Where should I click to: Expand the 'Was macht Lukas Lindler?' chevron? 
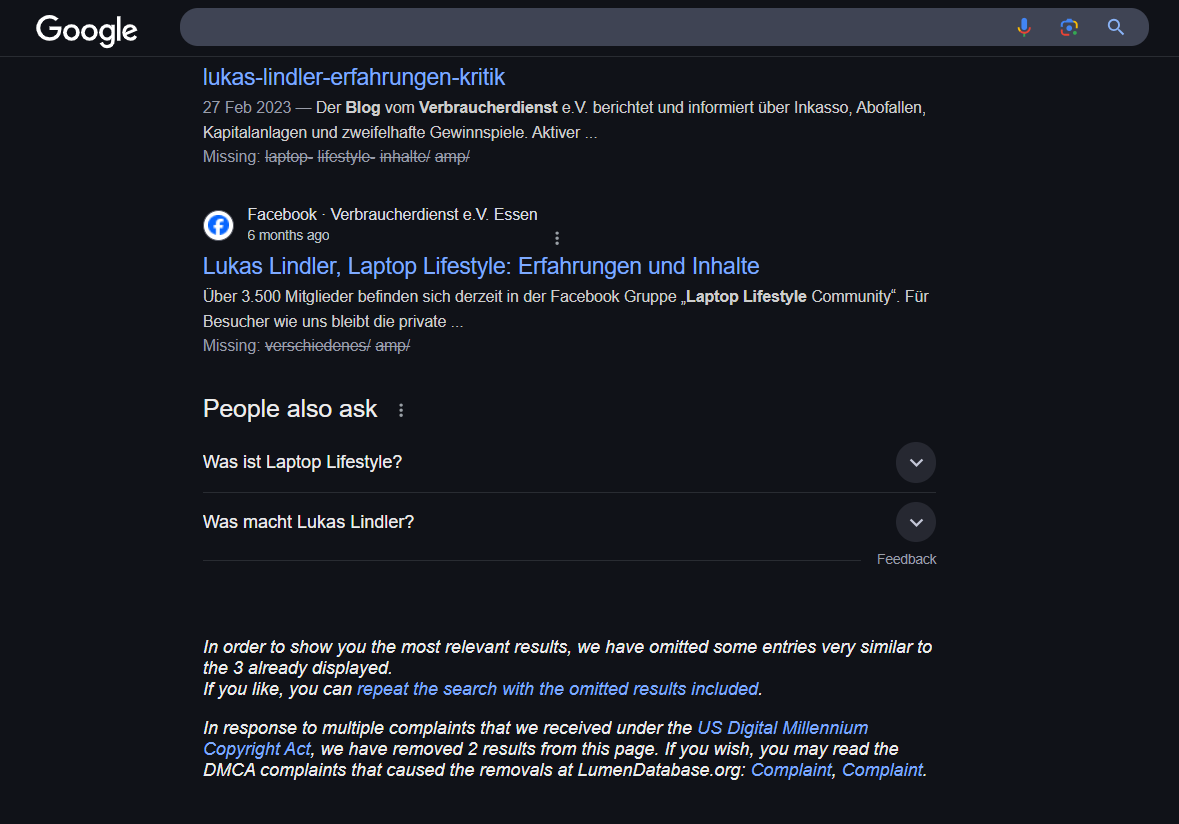click(916, 523)
